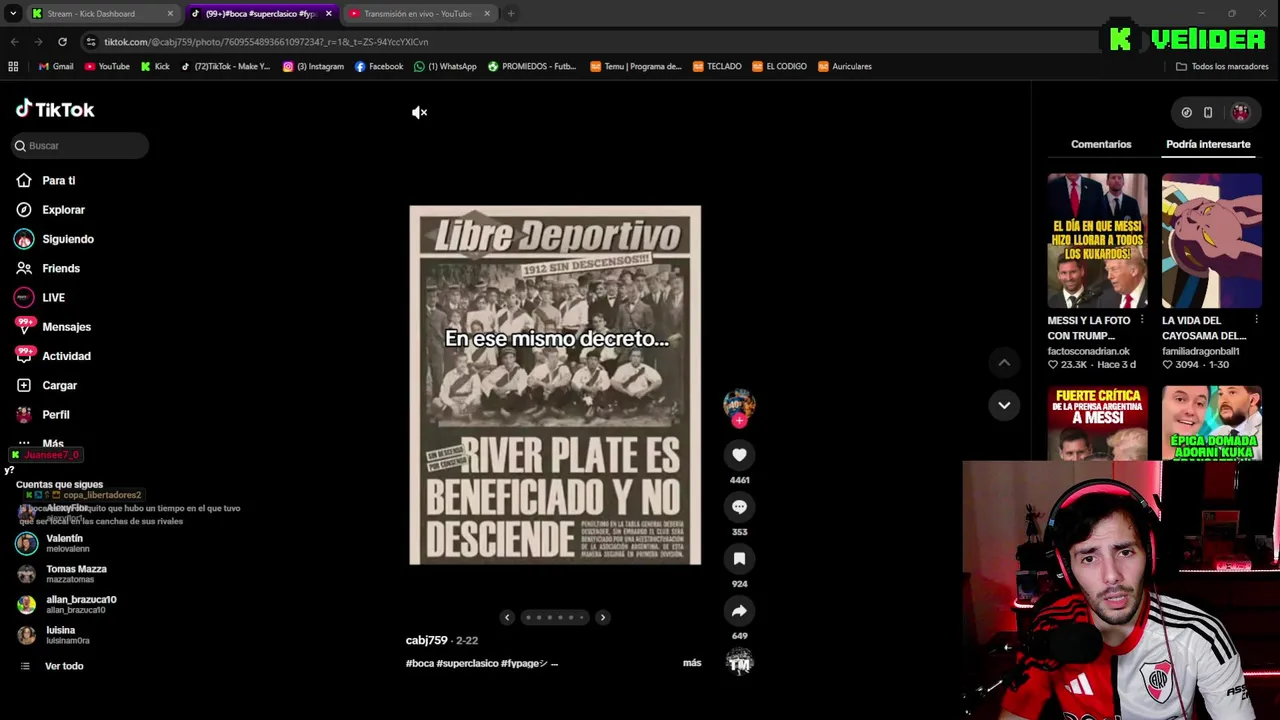Jump to the previous video using up chevron

[x=1004, y=362]
